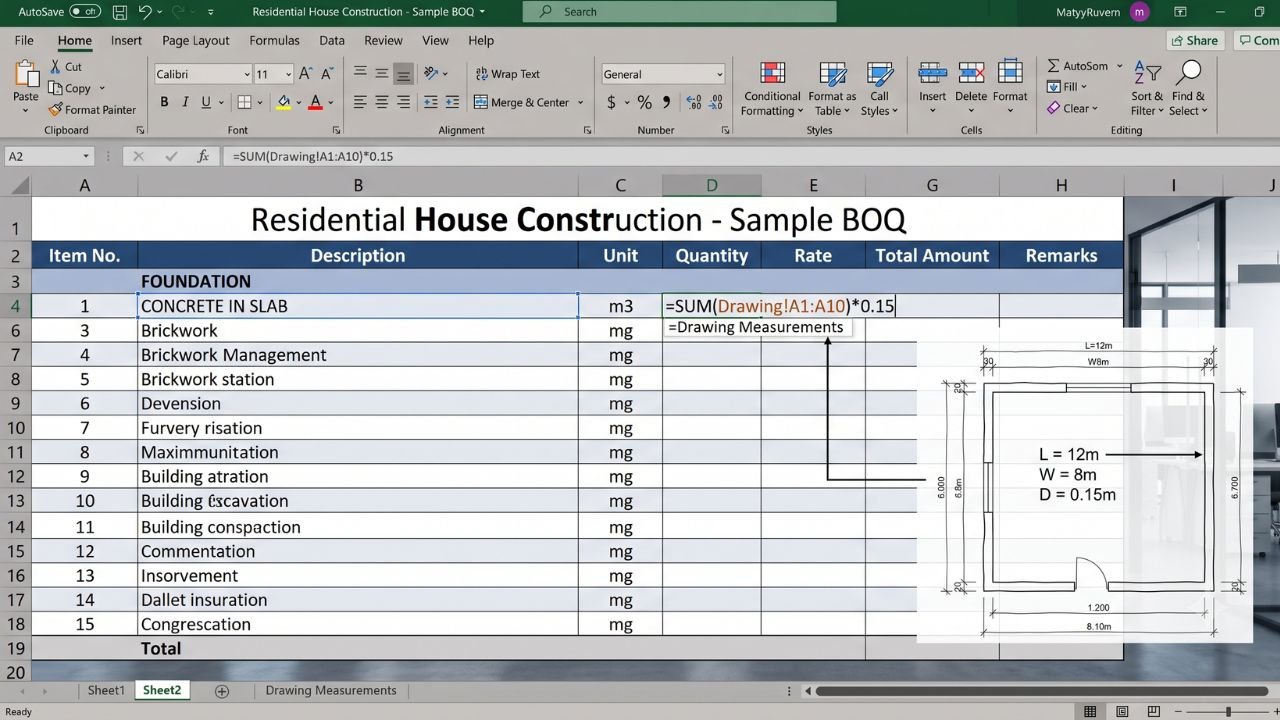The image size is (1280, 720).
Task: Open Find & Select dropdown
Action: click(x=1188, y=88)
